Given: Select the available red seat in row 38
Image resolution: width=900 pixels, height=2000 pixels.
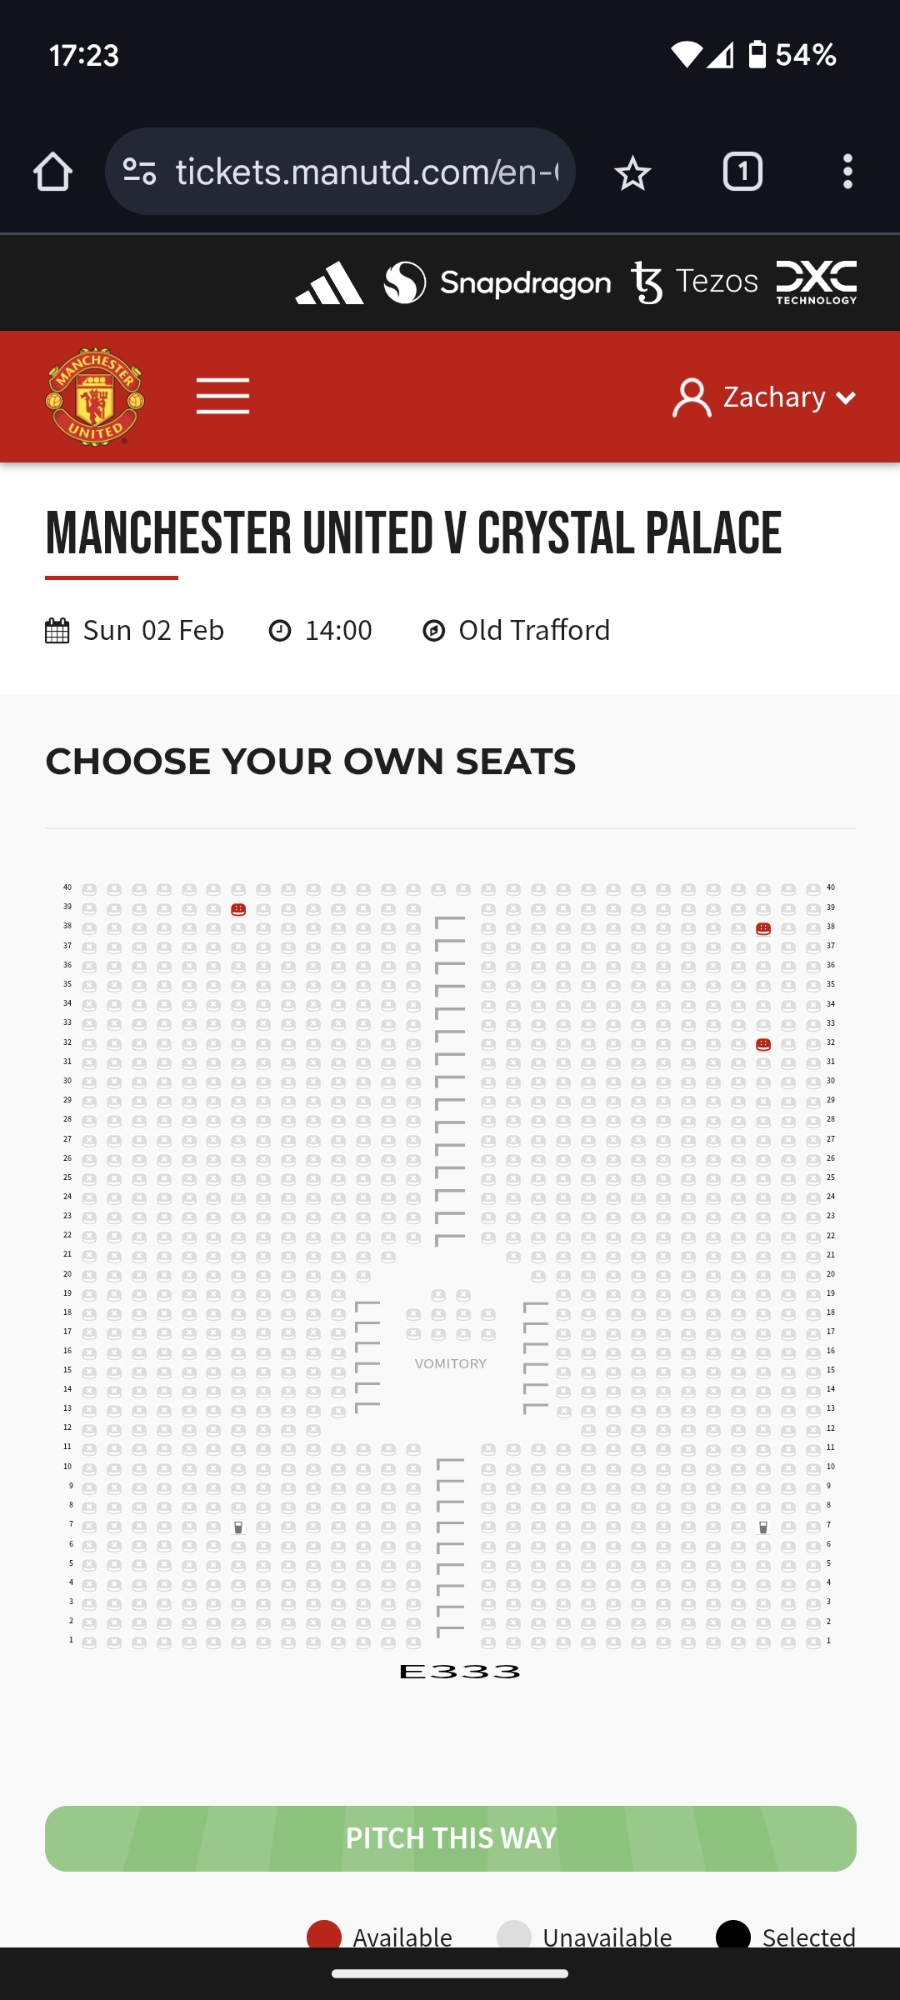Looking at the screenshot, I should [763, 928].
